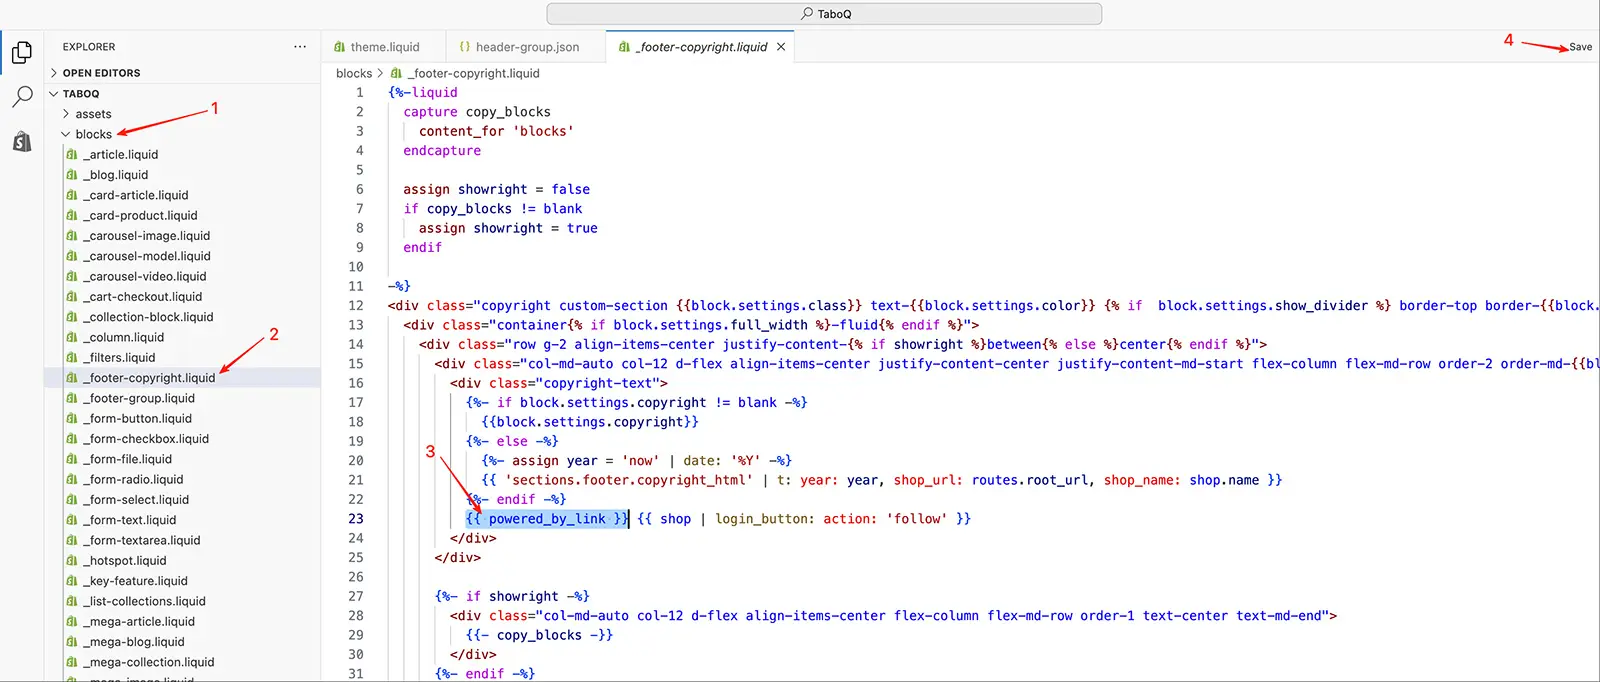Open _form-file.liquid file
The image size is (1600, 682).
coord(128,459)
